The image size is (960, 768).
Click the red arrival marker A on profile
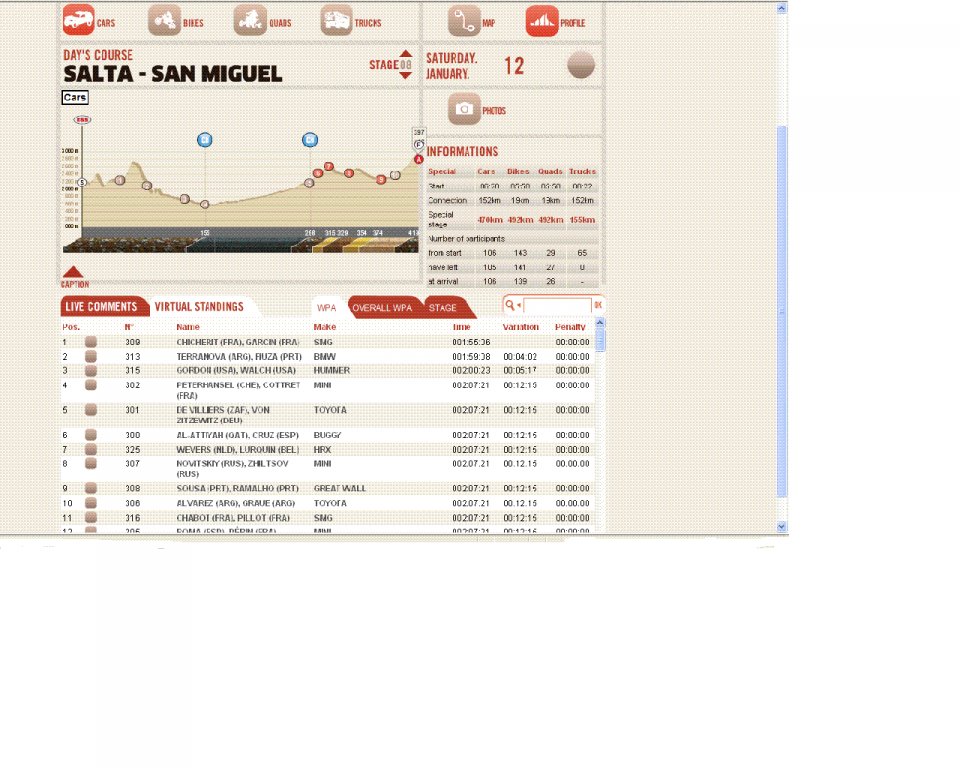(418, 159)
